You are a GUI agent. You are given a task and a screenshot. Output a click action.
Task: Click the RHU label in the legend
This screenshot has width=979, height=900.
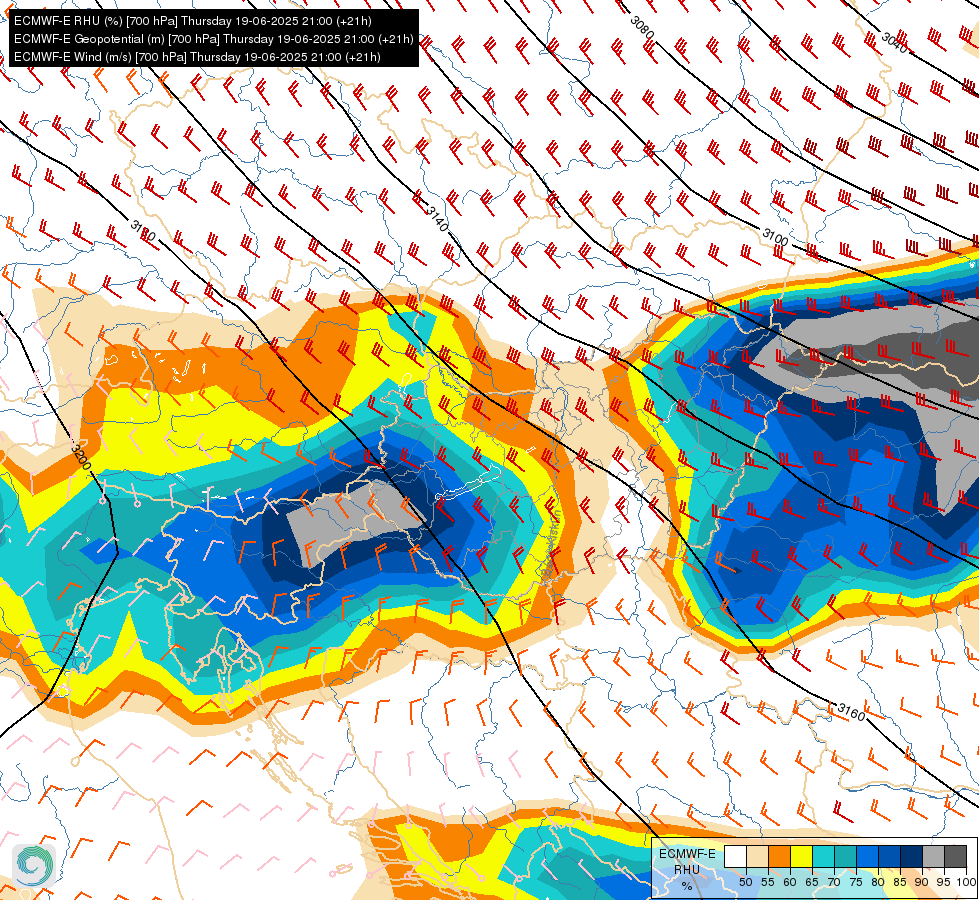pos(687,869)
